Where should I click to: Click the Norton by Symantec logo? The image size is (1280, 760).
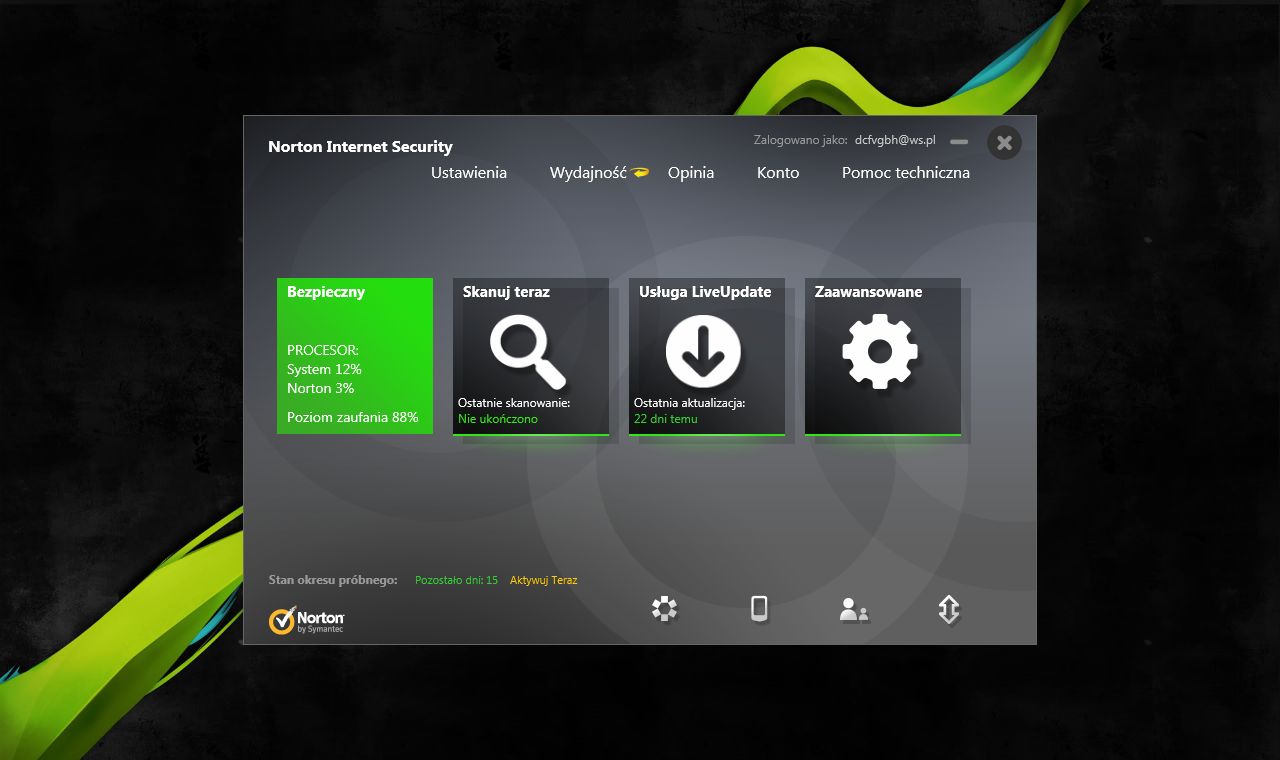[307, 620]
